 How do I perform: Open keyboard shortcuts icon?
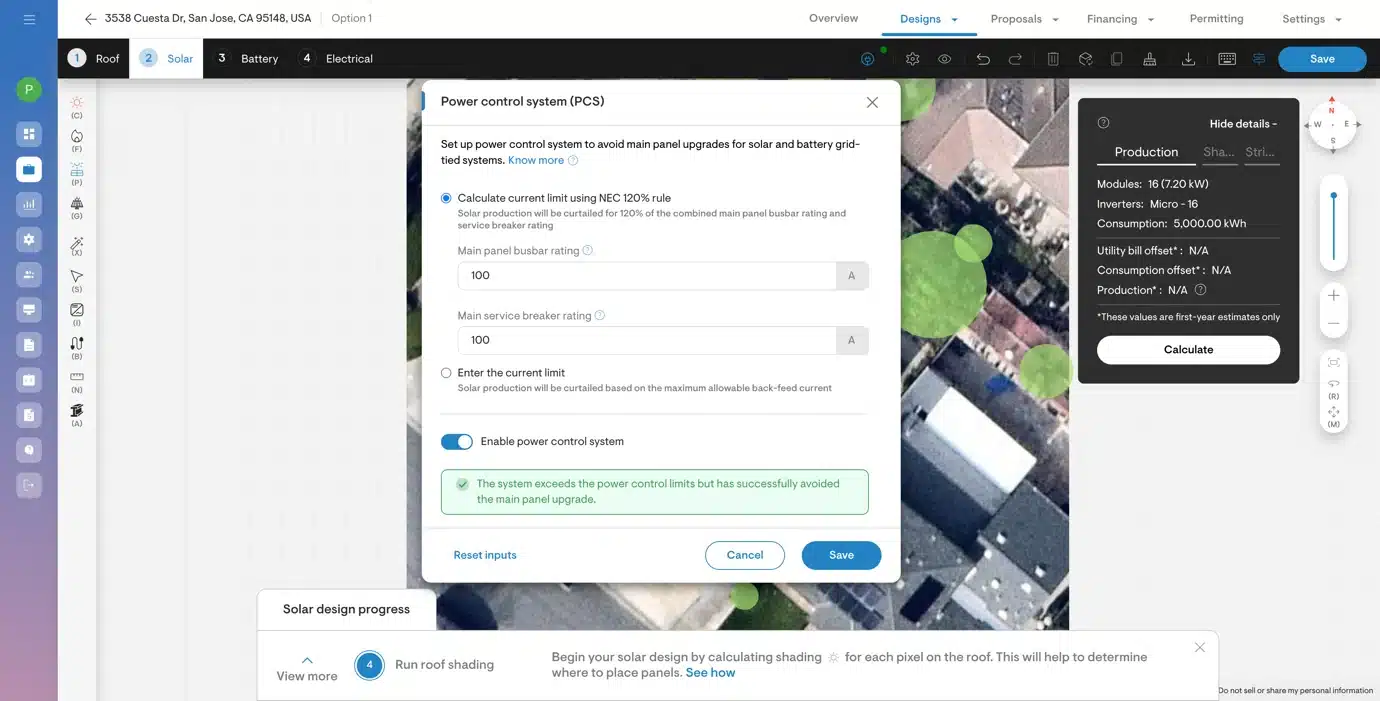pyautogui.click(x=1227, y=59)
